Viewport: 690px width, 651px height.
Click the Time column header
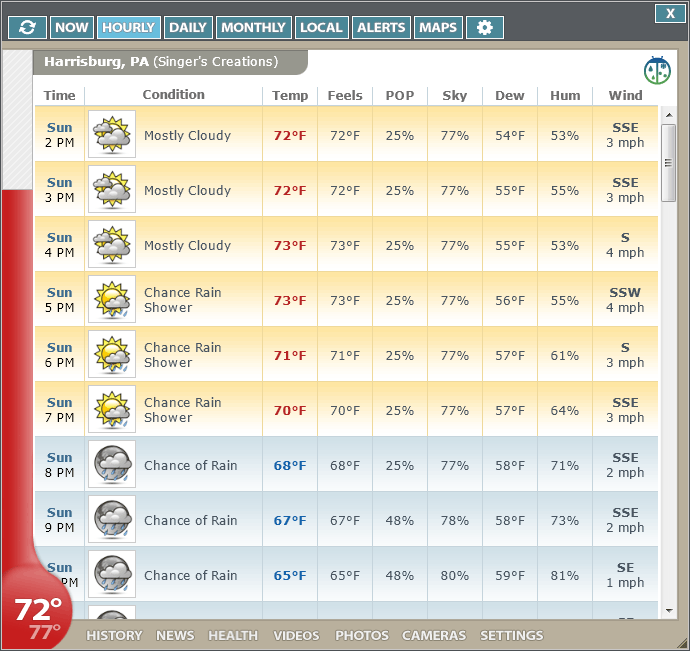[59, 96]
